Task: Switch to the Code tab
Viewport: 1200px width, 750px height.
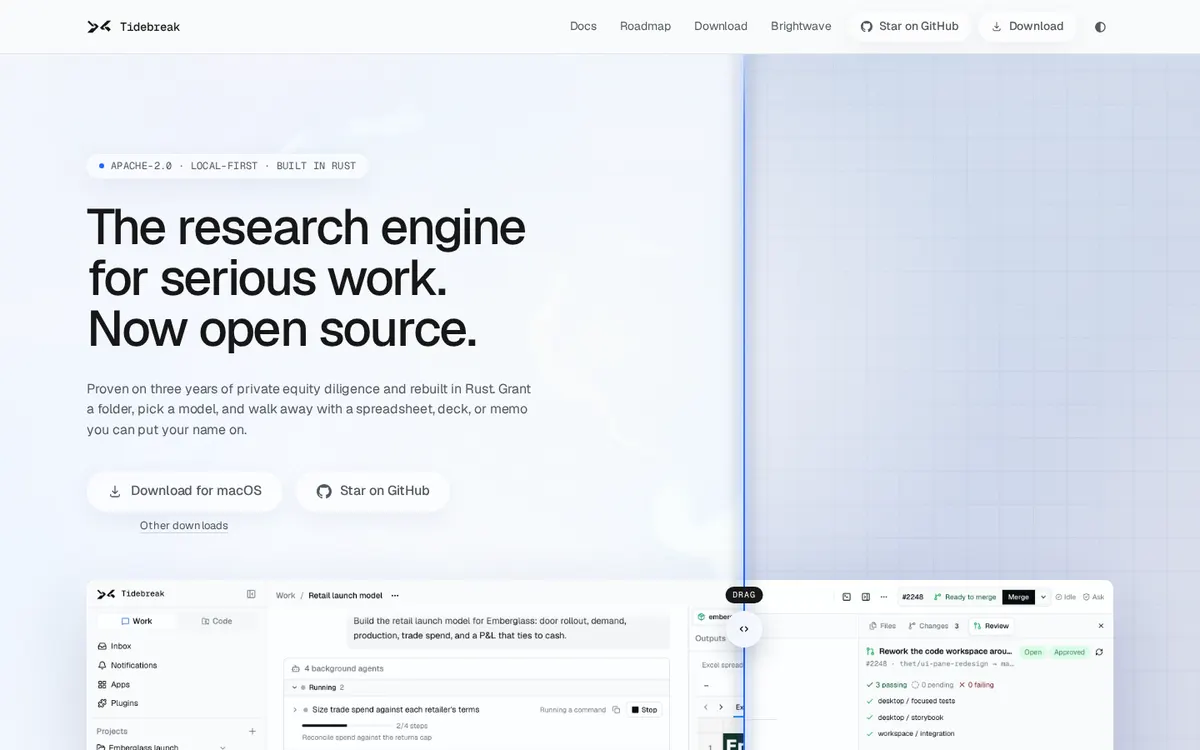Action: pyautogui.click(x=217, y=621)
